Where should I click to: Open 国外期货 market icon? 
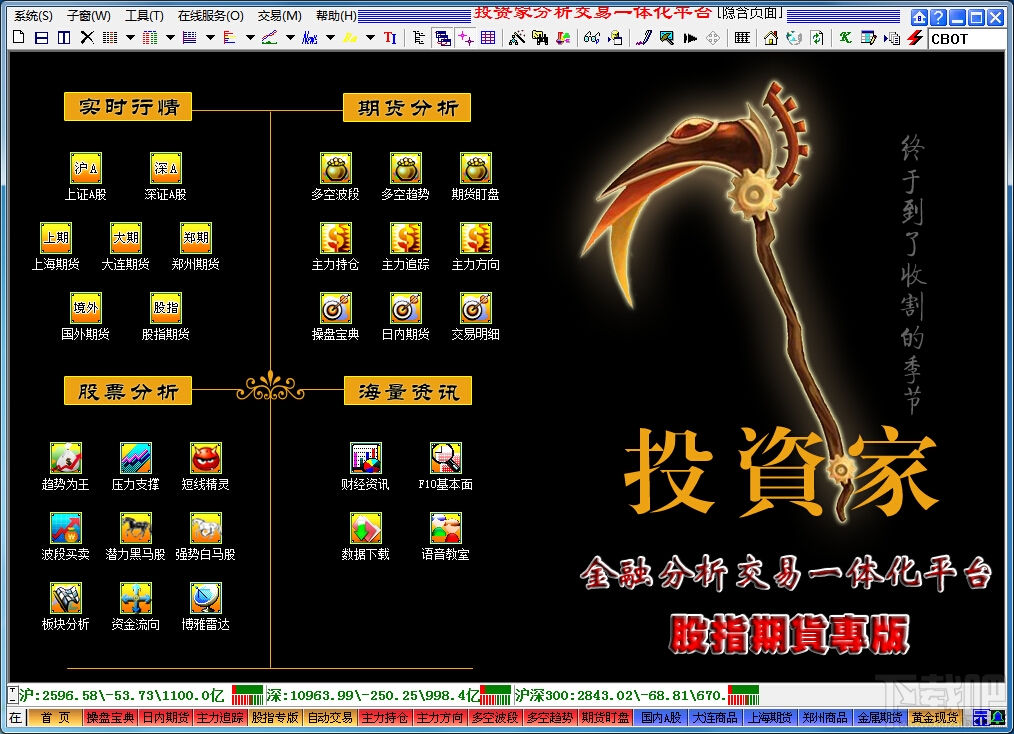pyautogui.click(x=85, y=308)
